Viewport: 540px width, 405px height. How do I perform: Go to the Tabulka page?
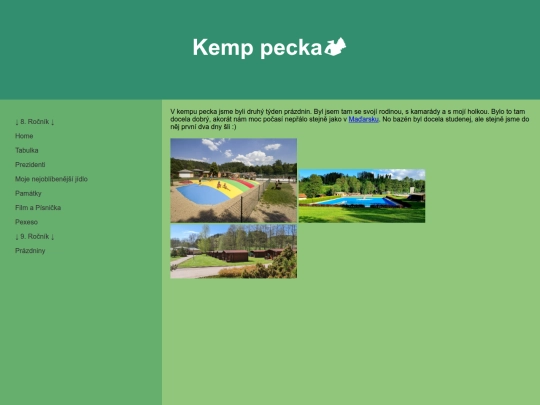pos(27,150)
